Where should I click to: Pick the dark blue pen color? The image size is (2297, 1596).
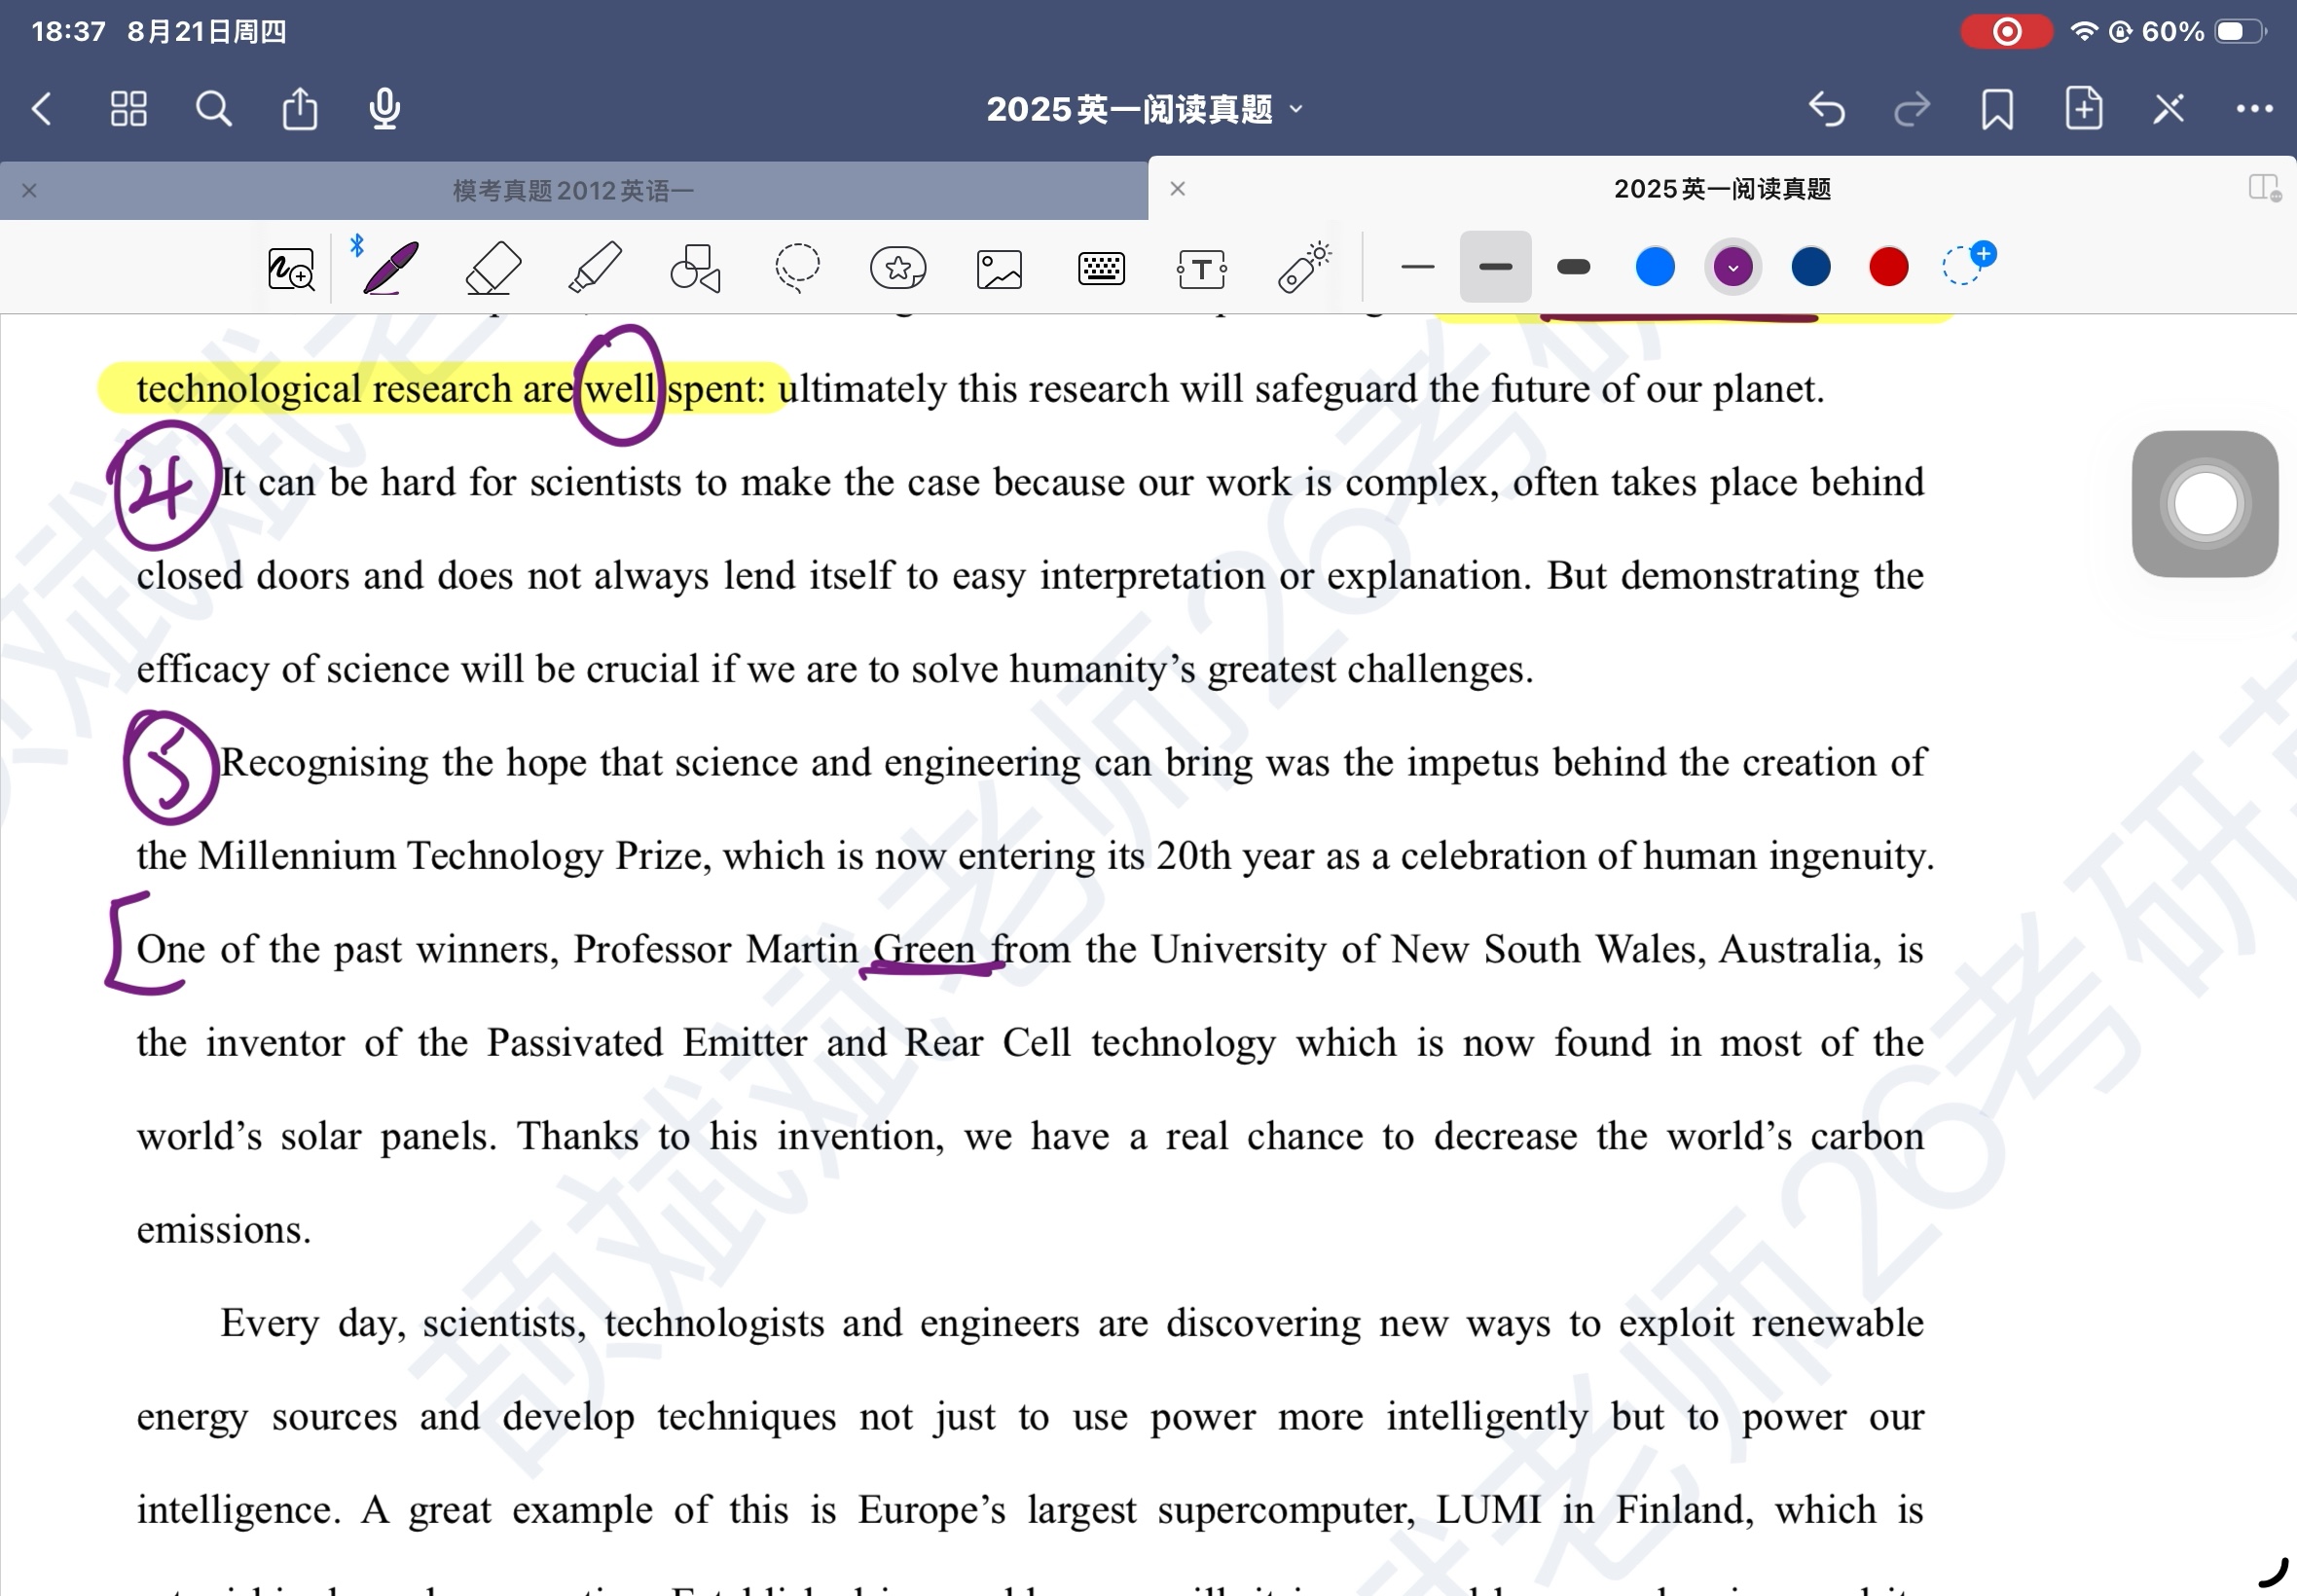[x=1811, y=267]
